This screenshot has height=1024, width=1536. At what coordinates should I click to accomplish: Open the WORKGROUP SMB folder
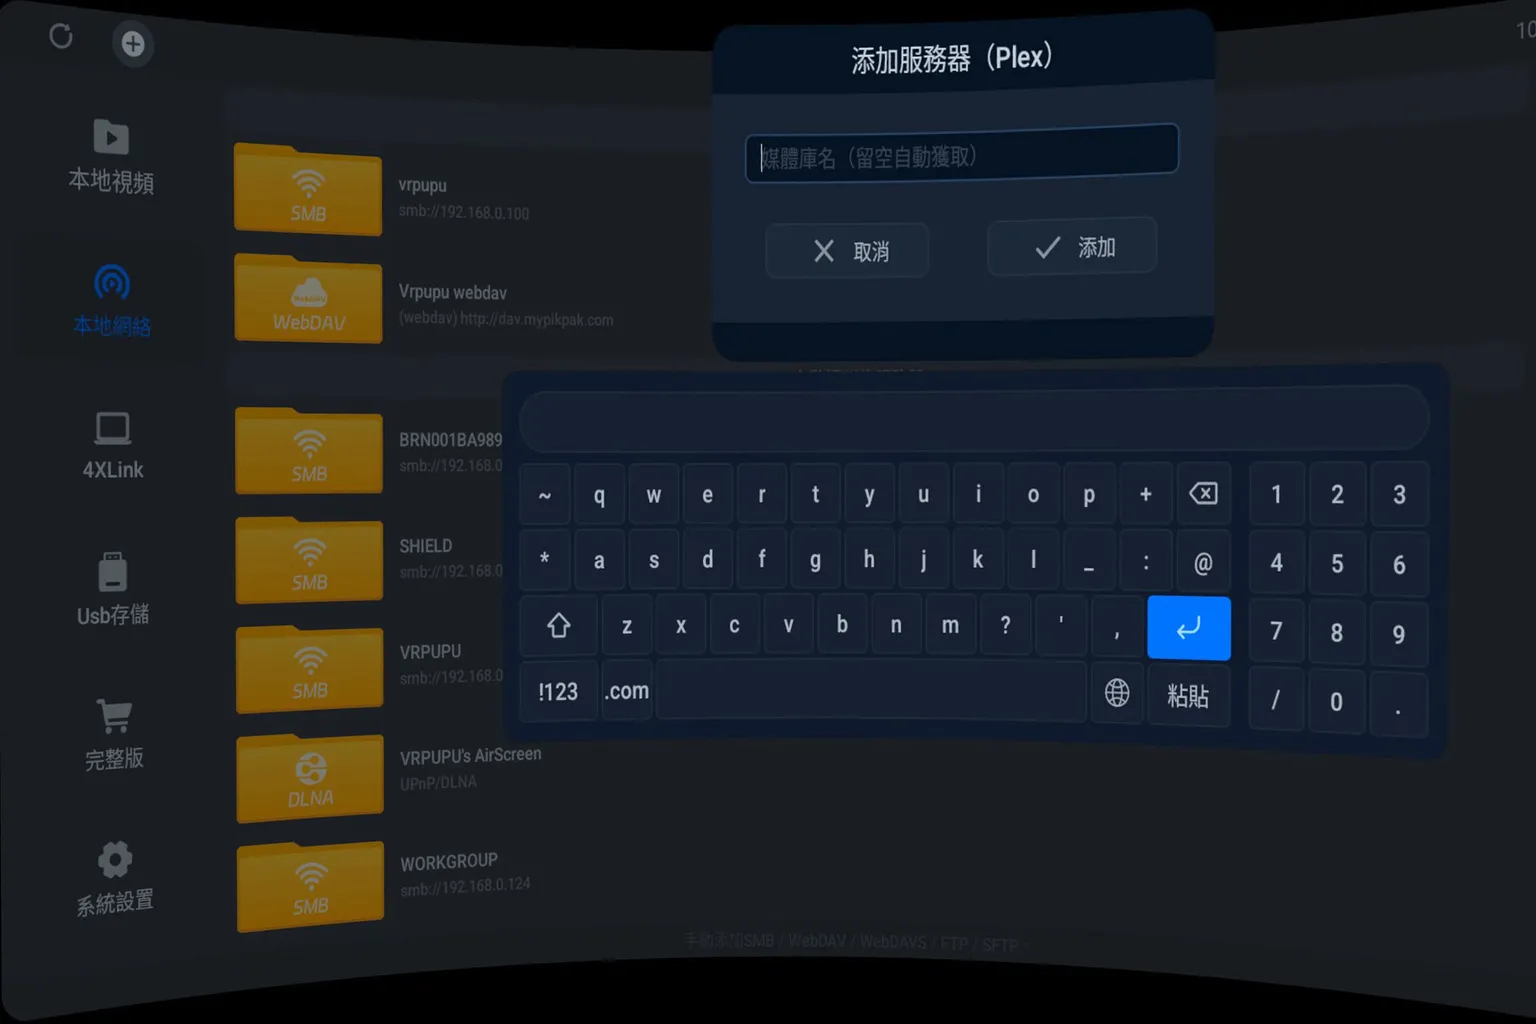pyautogui.click(x=310, y=887)
